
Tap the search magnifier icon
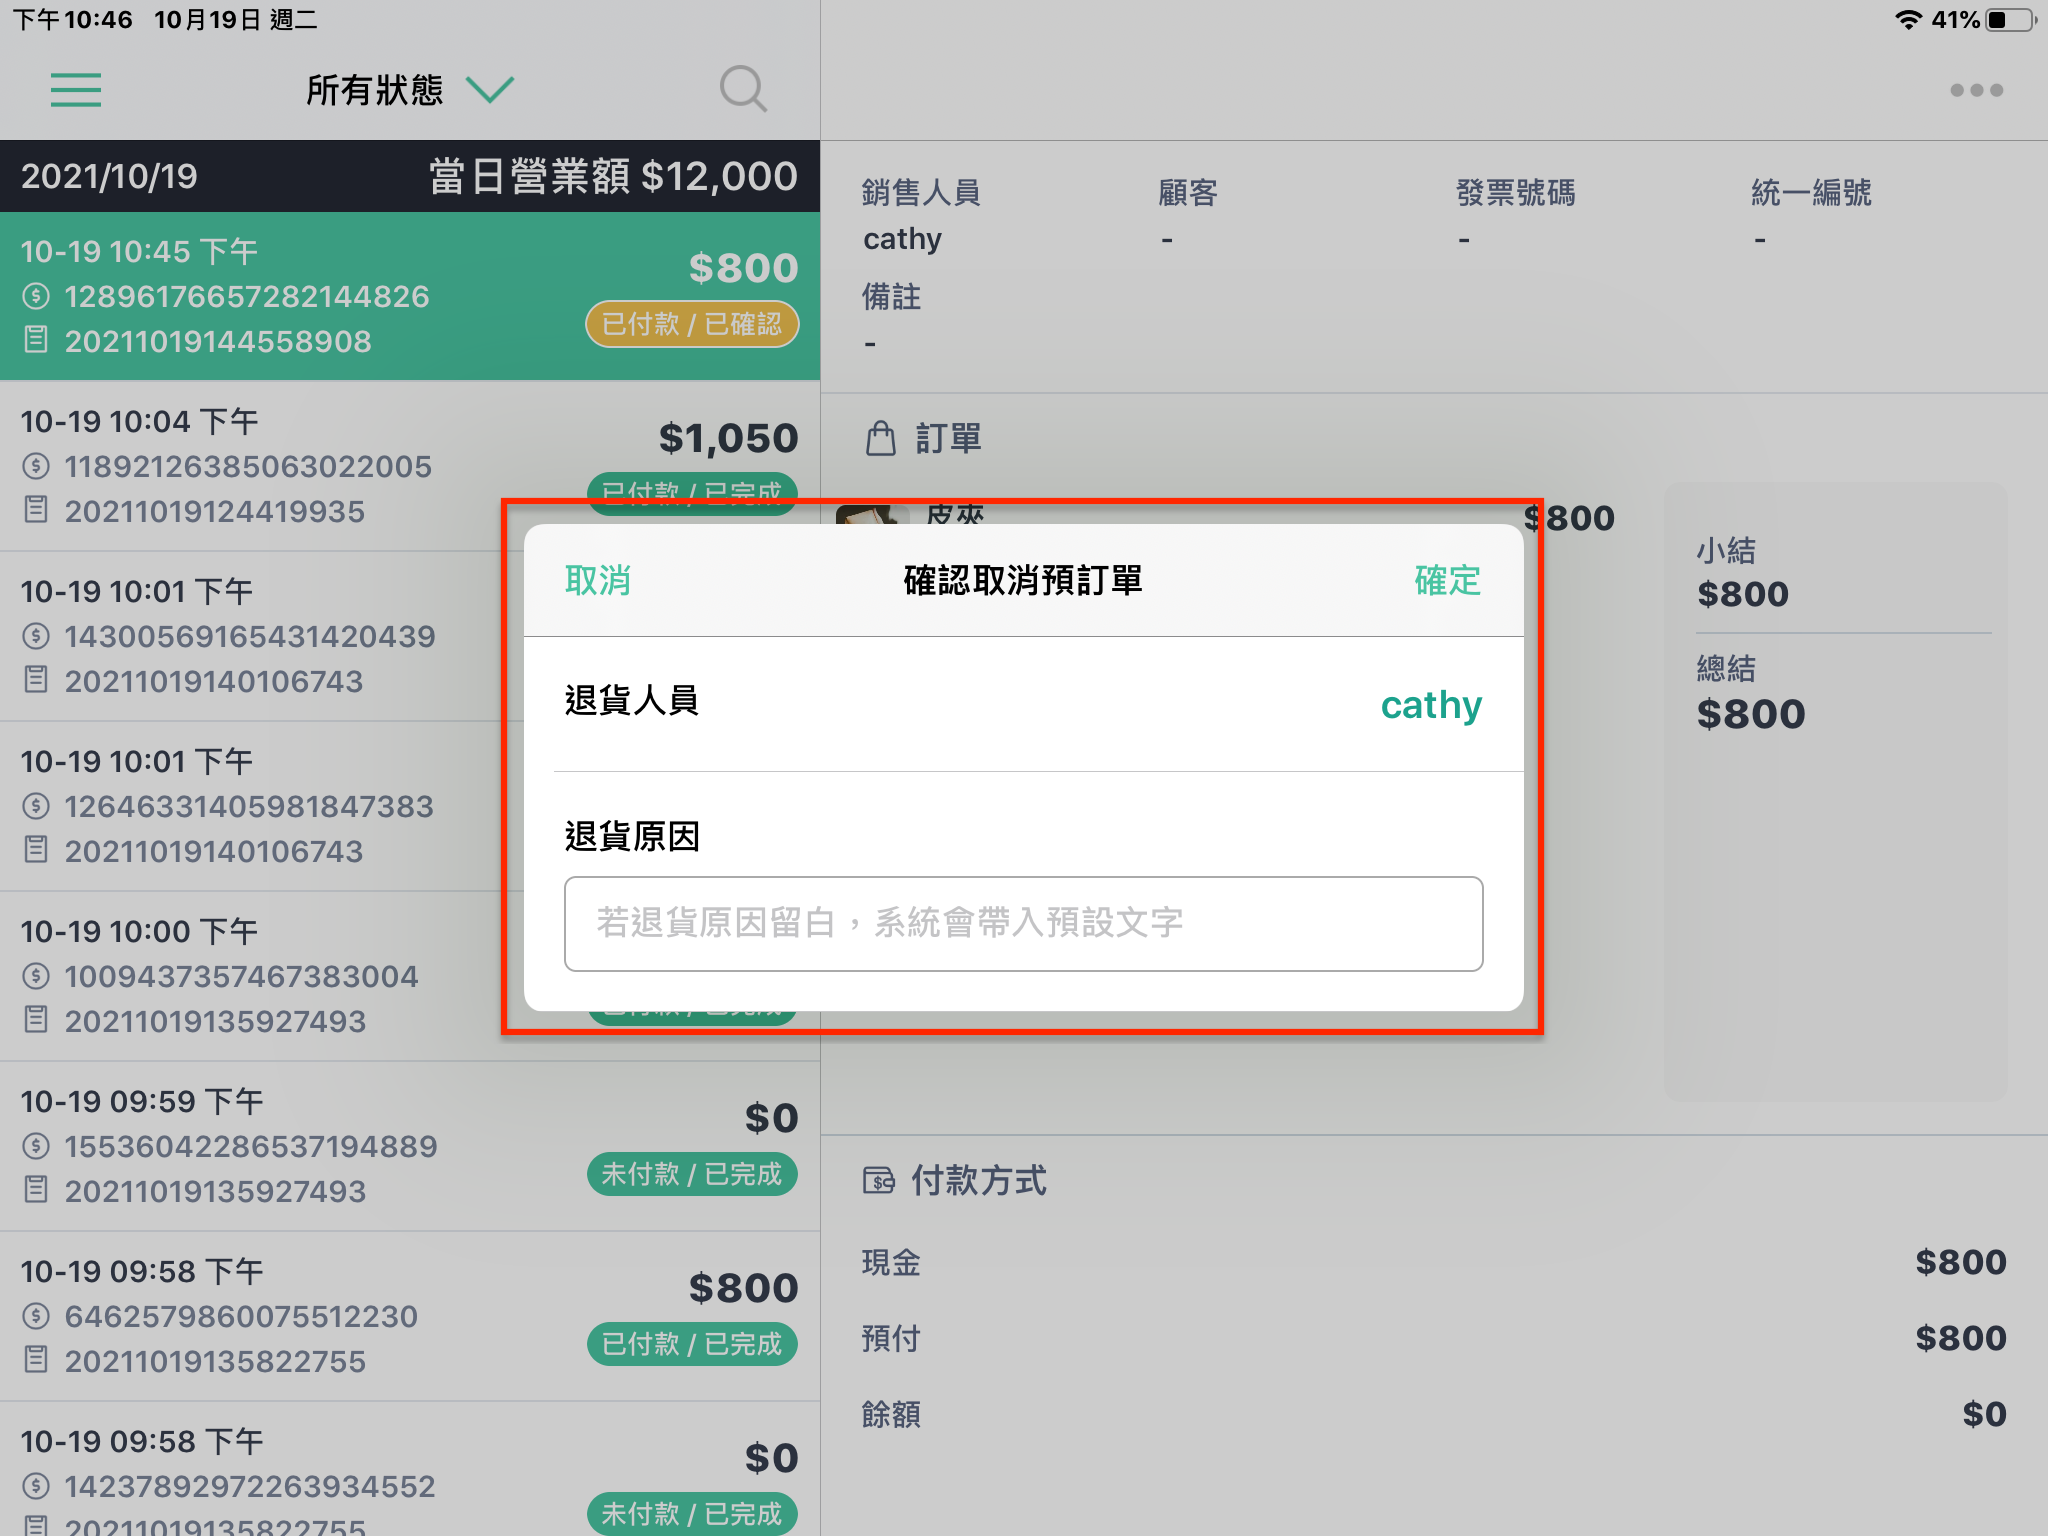point(743,90)
